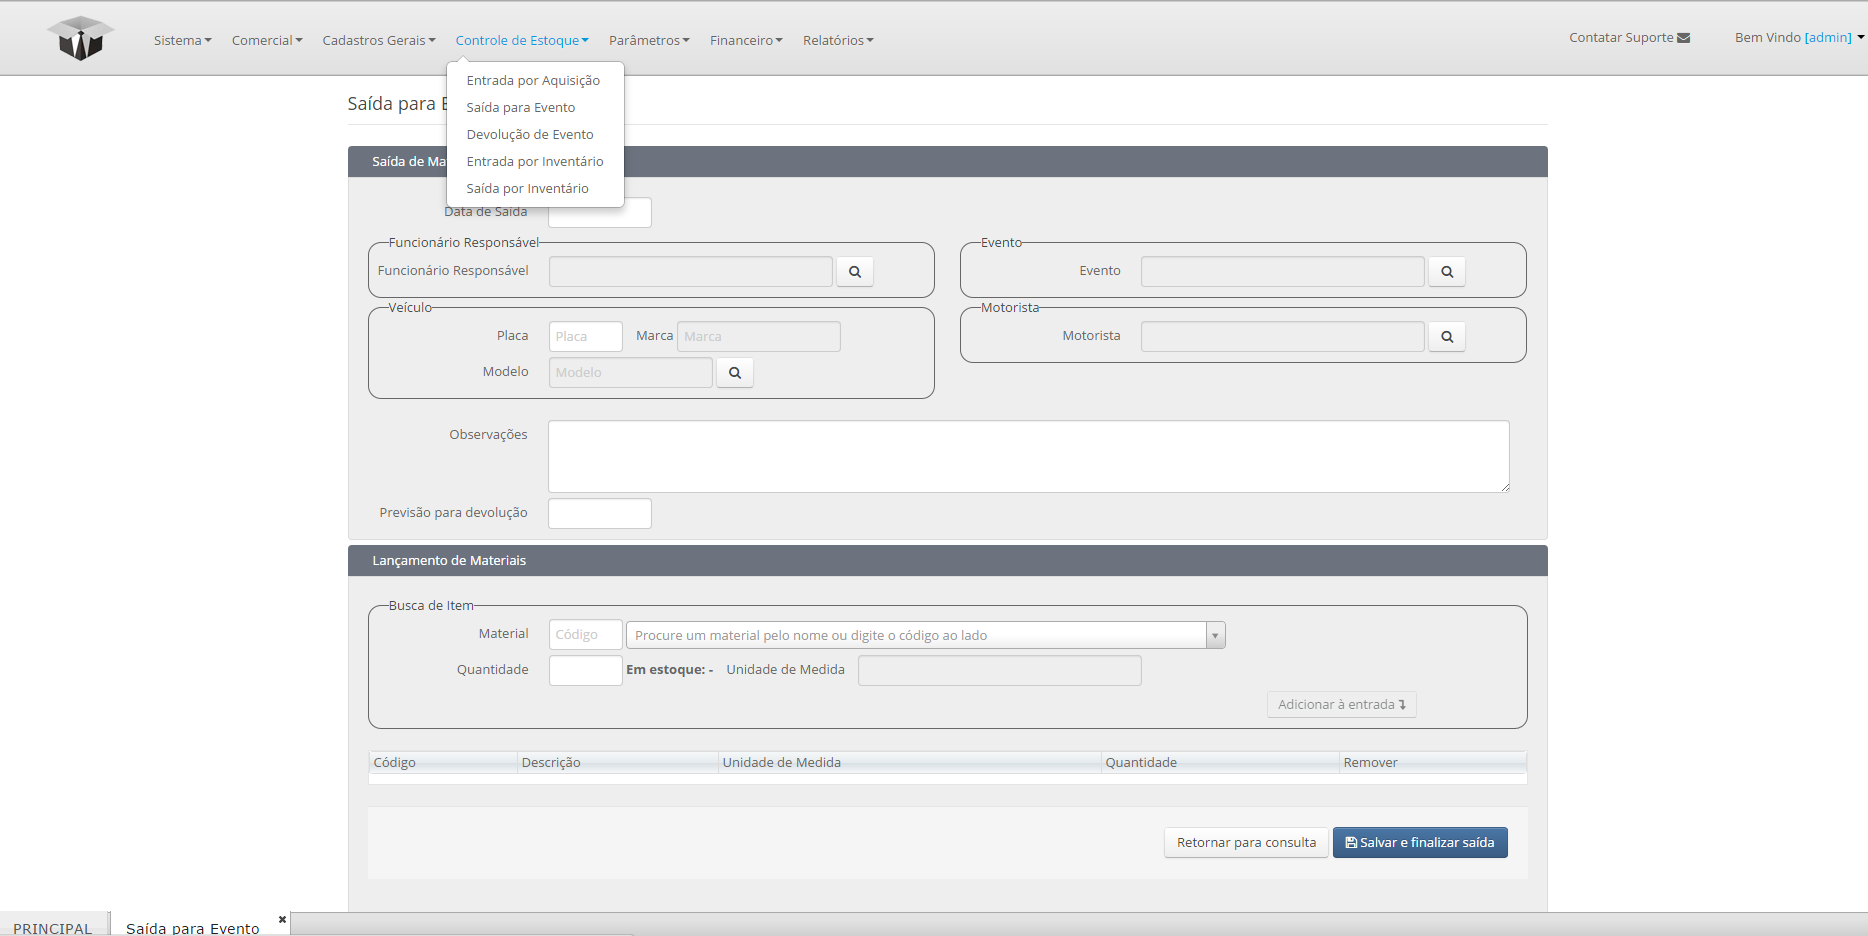Focus the Motorista text field
This screenshot has height=936, width=1868.
[1283, 337]
